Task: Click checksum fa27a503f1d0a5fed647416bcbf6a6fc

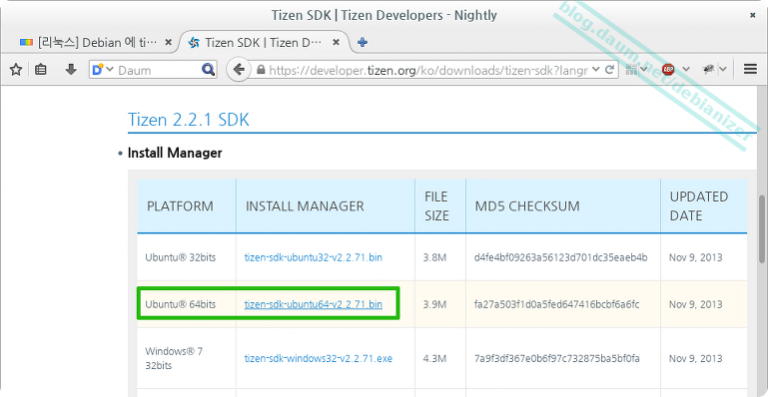Action: pos(556,304)
